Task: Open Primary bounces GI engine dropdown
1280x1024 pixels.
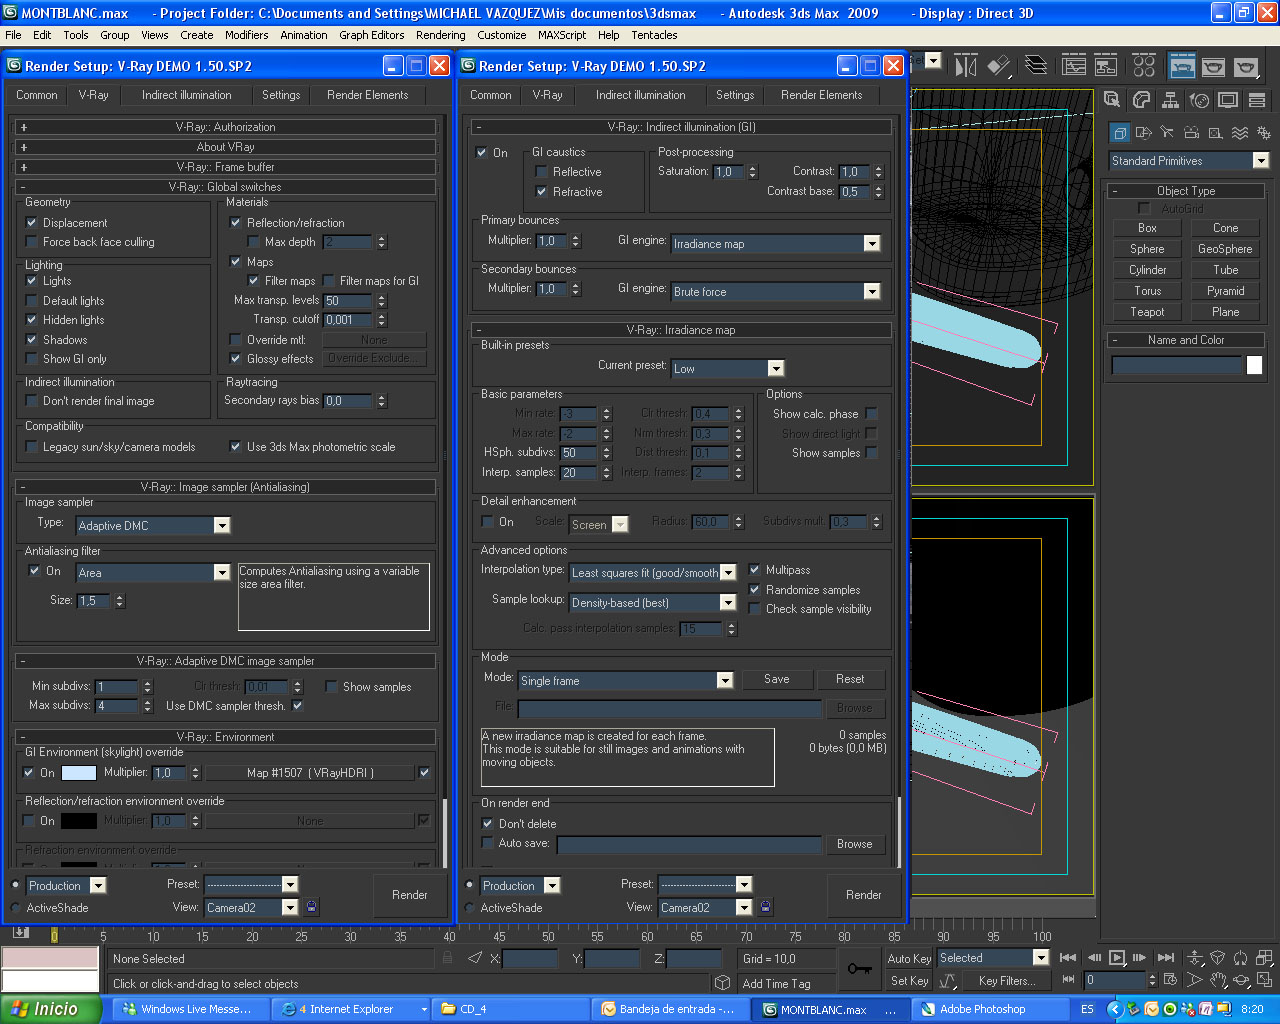Action: 775,244
